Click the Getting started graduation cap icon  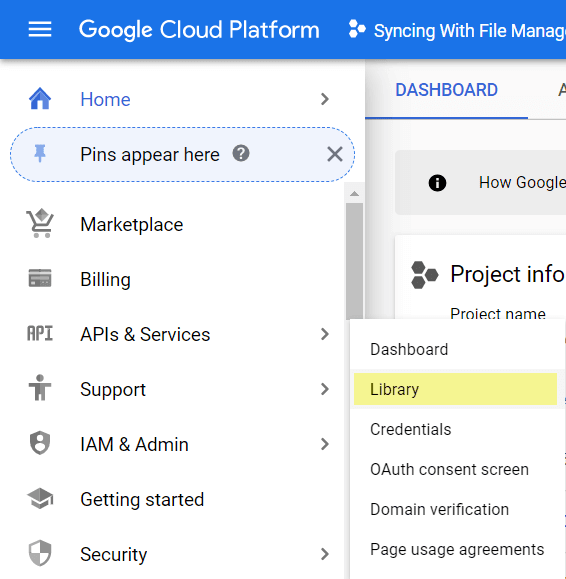[x=40, y=499]
